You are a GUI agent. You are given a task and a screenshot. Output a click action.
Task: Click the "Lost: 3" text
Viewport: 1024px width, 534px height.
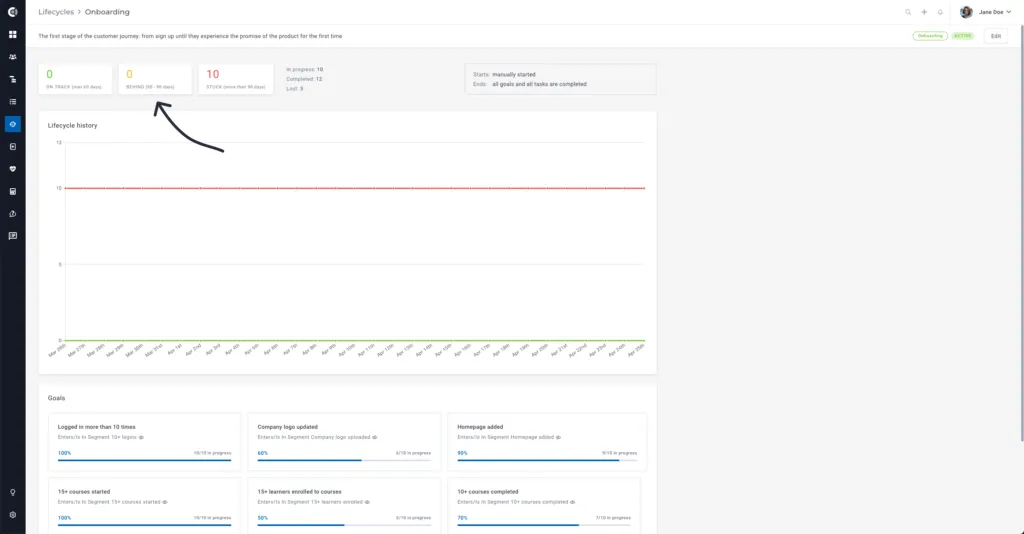pyautogui.click(x=295, y=89)
